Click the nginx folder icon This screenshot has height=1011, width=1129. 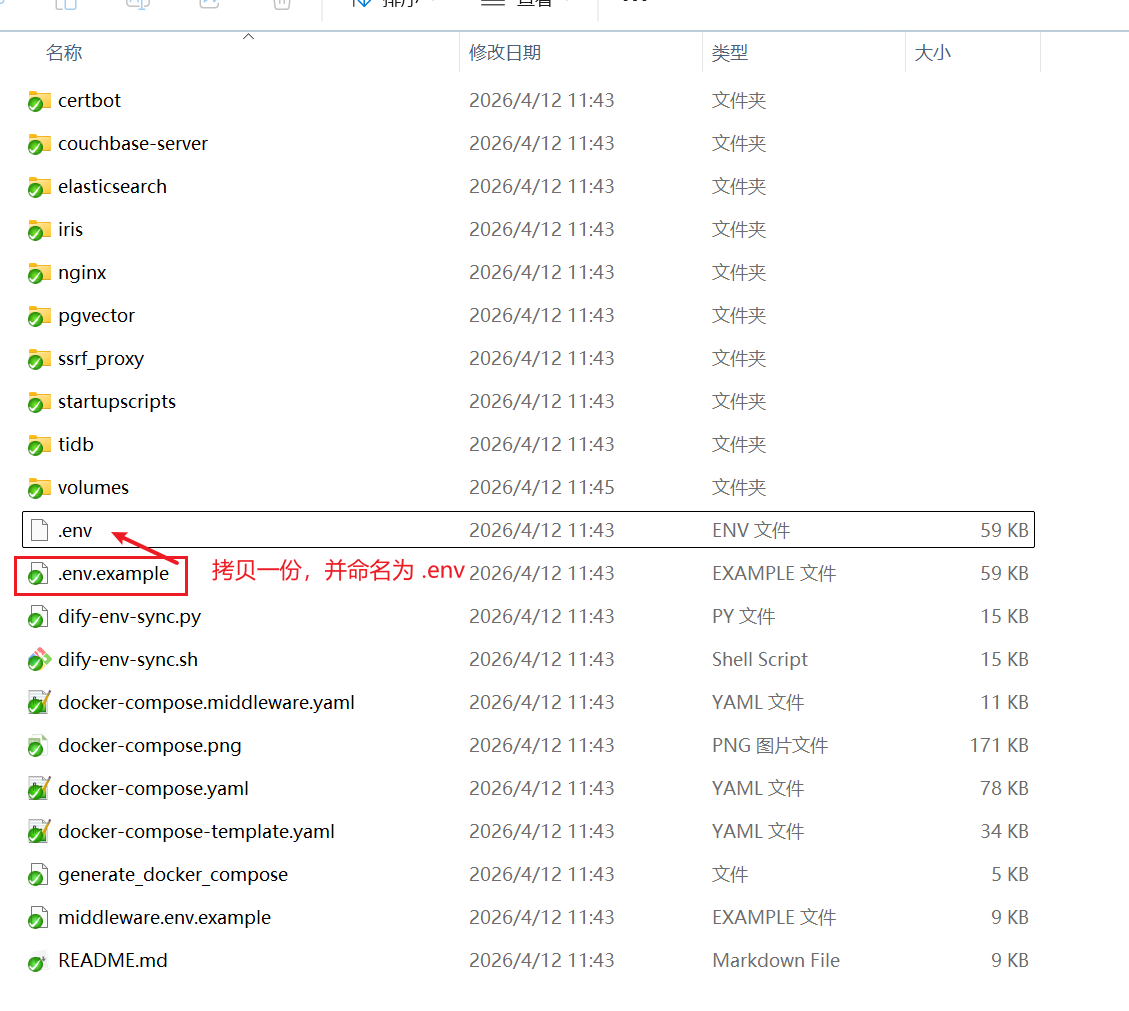click(x=39, y=273)
